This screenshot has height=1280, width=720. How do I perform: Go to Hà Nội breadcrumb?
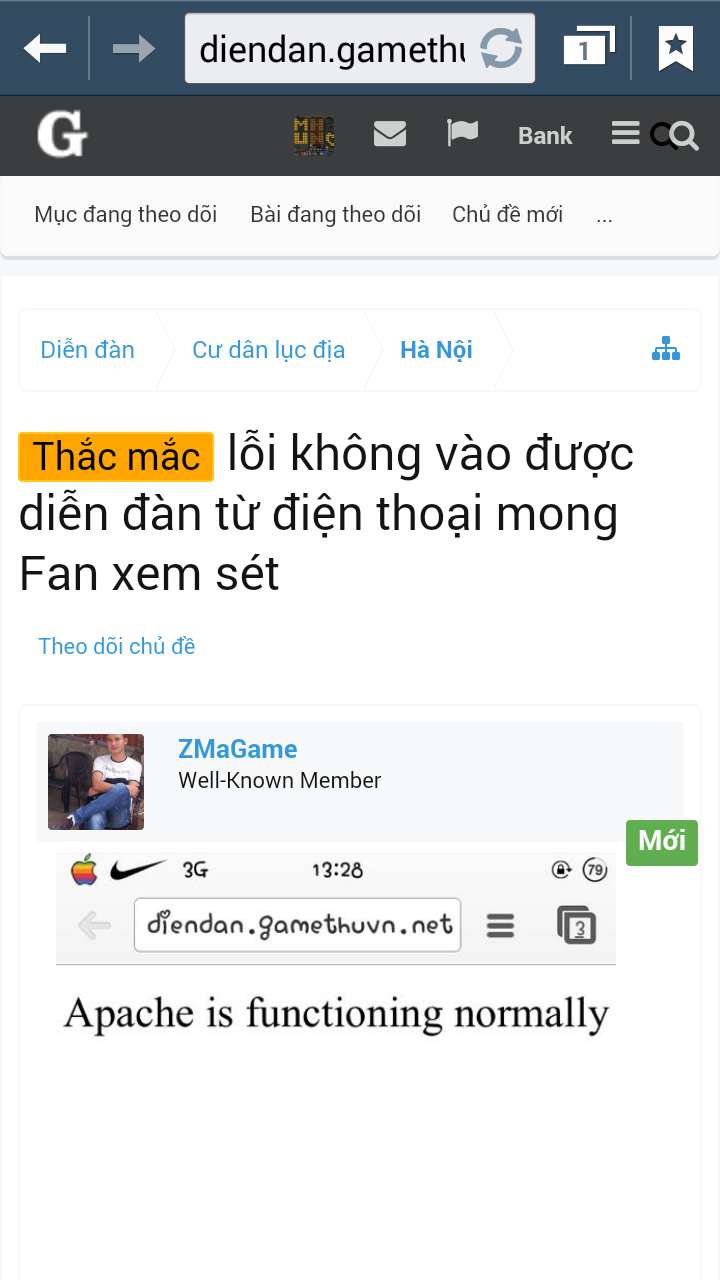436,350
